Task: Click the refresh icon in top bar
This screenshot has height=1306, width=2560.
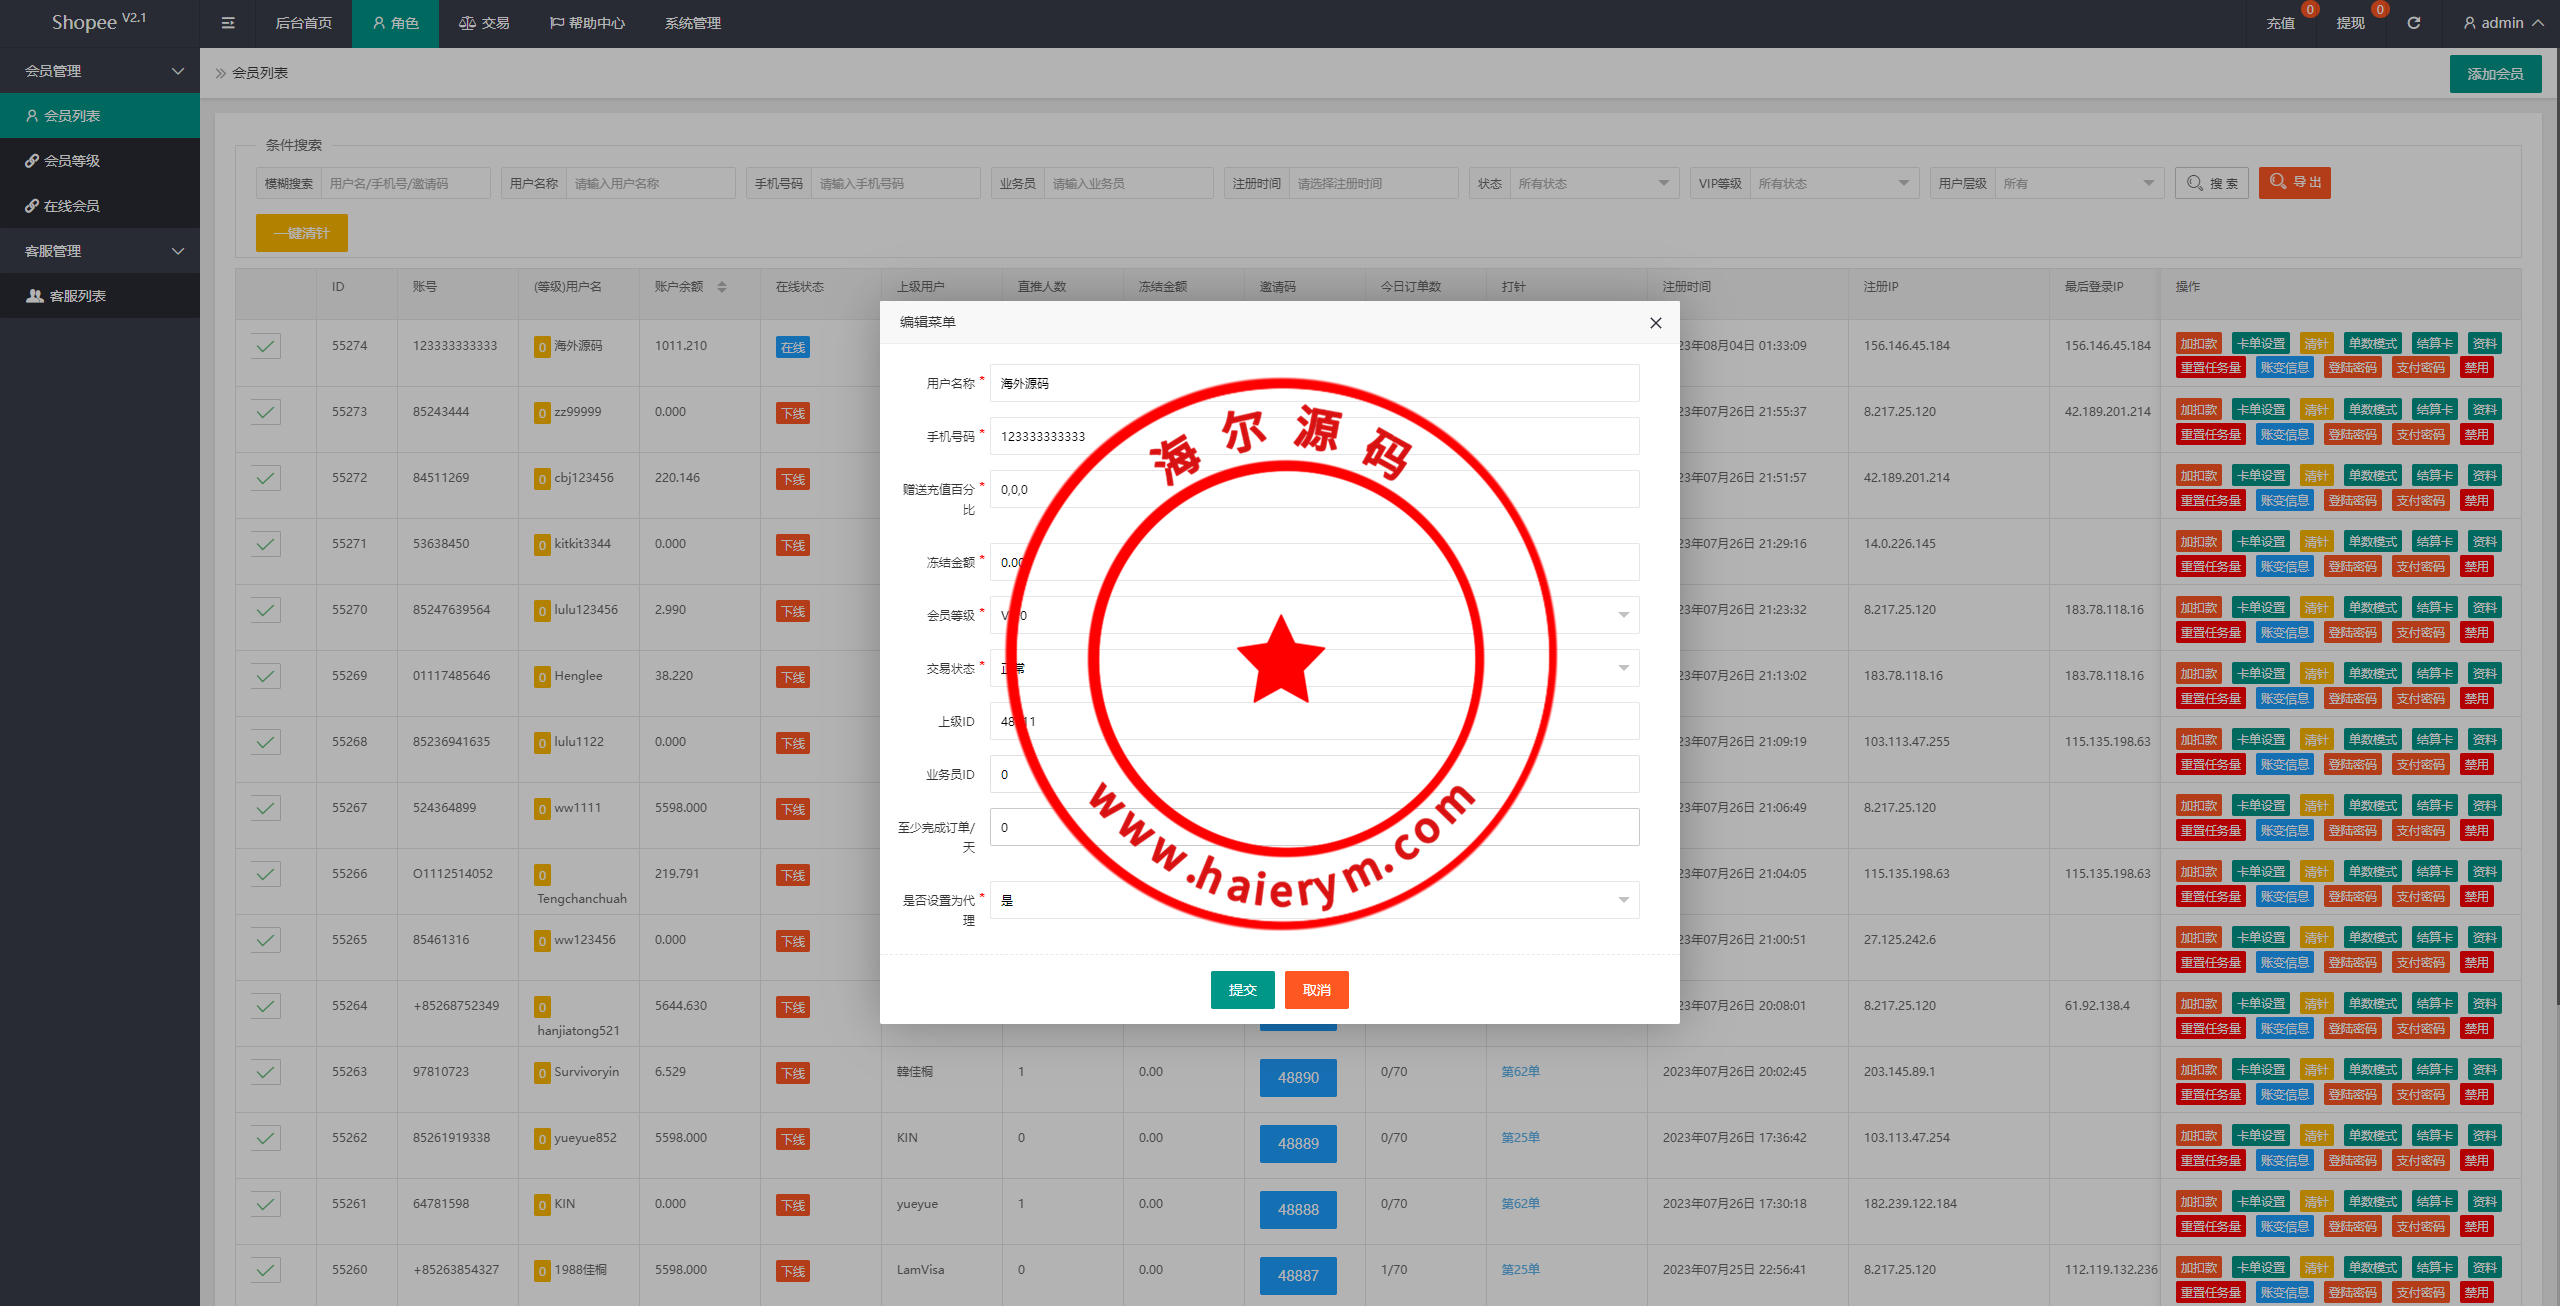Action: pyautogui.click(x=2413, y=23)
